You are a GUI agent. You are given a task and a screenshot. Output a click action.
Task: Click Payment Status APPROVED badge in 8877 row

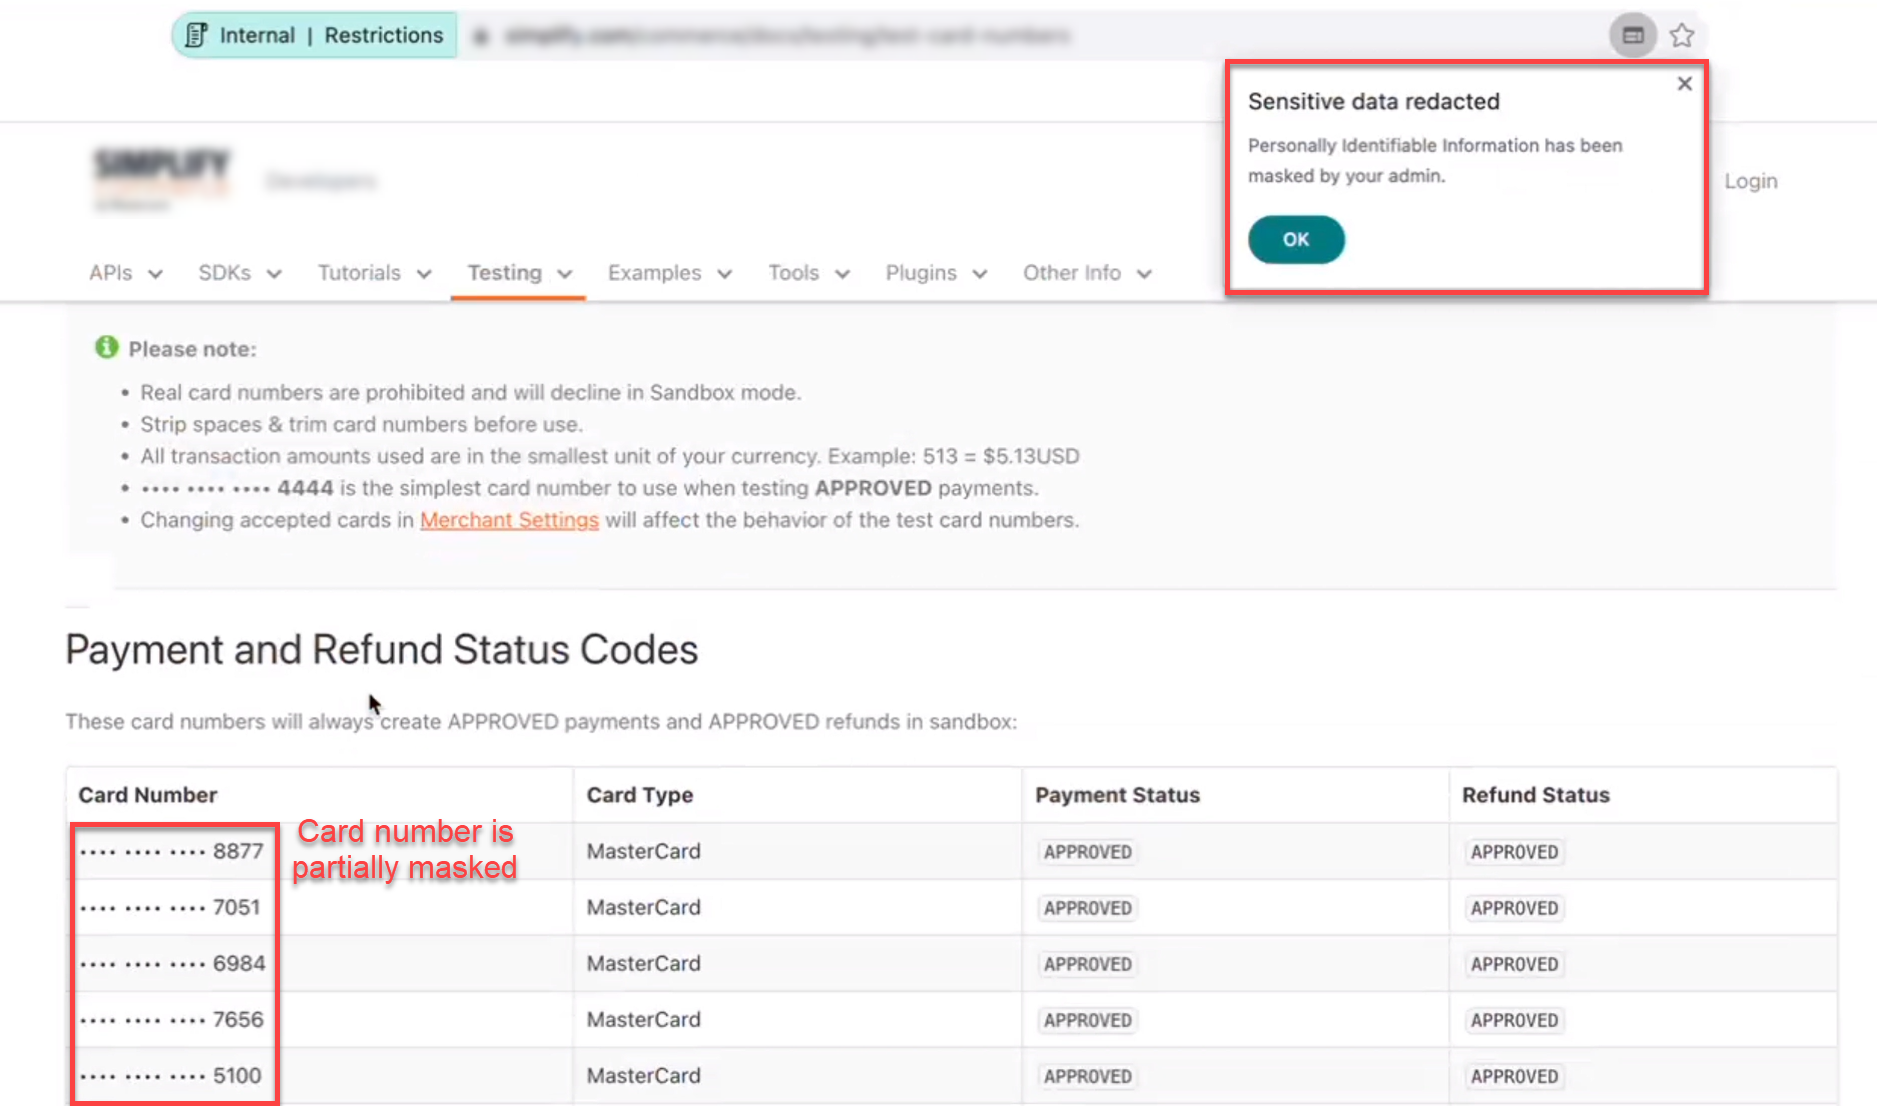pos(1088,852)
